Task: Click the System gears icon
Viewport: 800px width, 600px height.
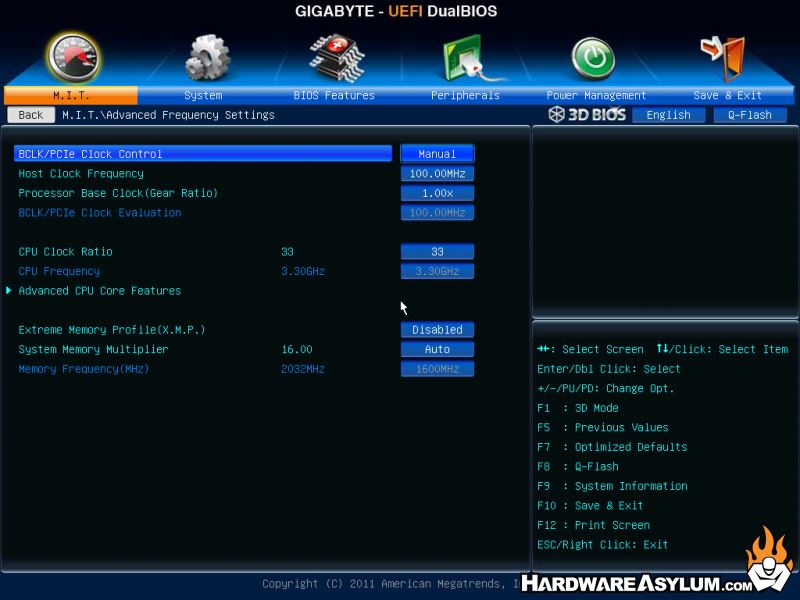Action: tap(207, 58)
